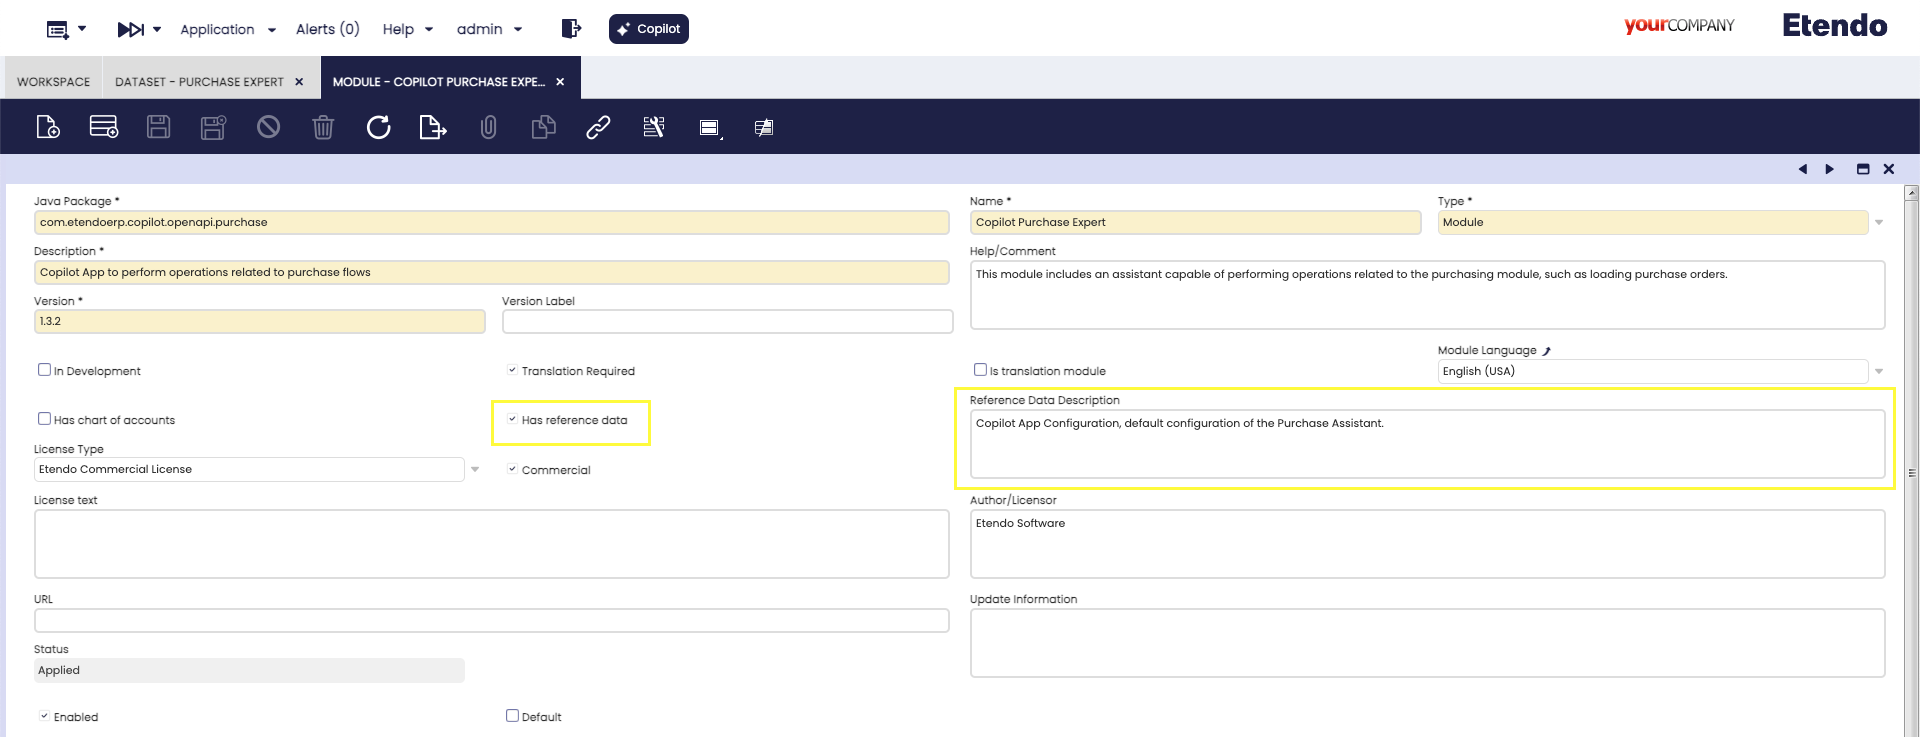Click the Version field 1.3.2
The width and height of the screenshot is (1920, 737).
pyautogui.click(x=260, y=321)
